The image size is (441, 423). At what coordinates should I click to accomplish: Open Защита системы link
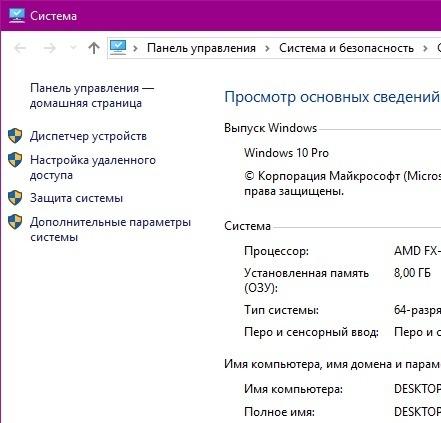click(76, 198)
